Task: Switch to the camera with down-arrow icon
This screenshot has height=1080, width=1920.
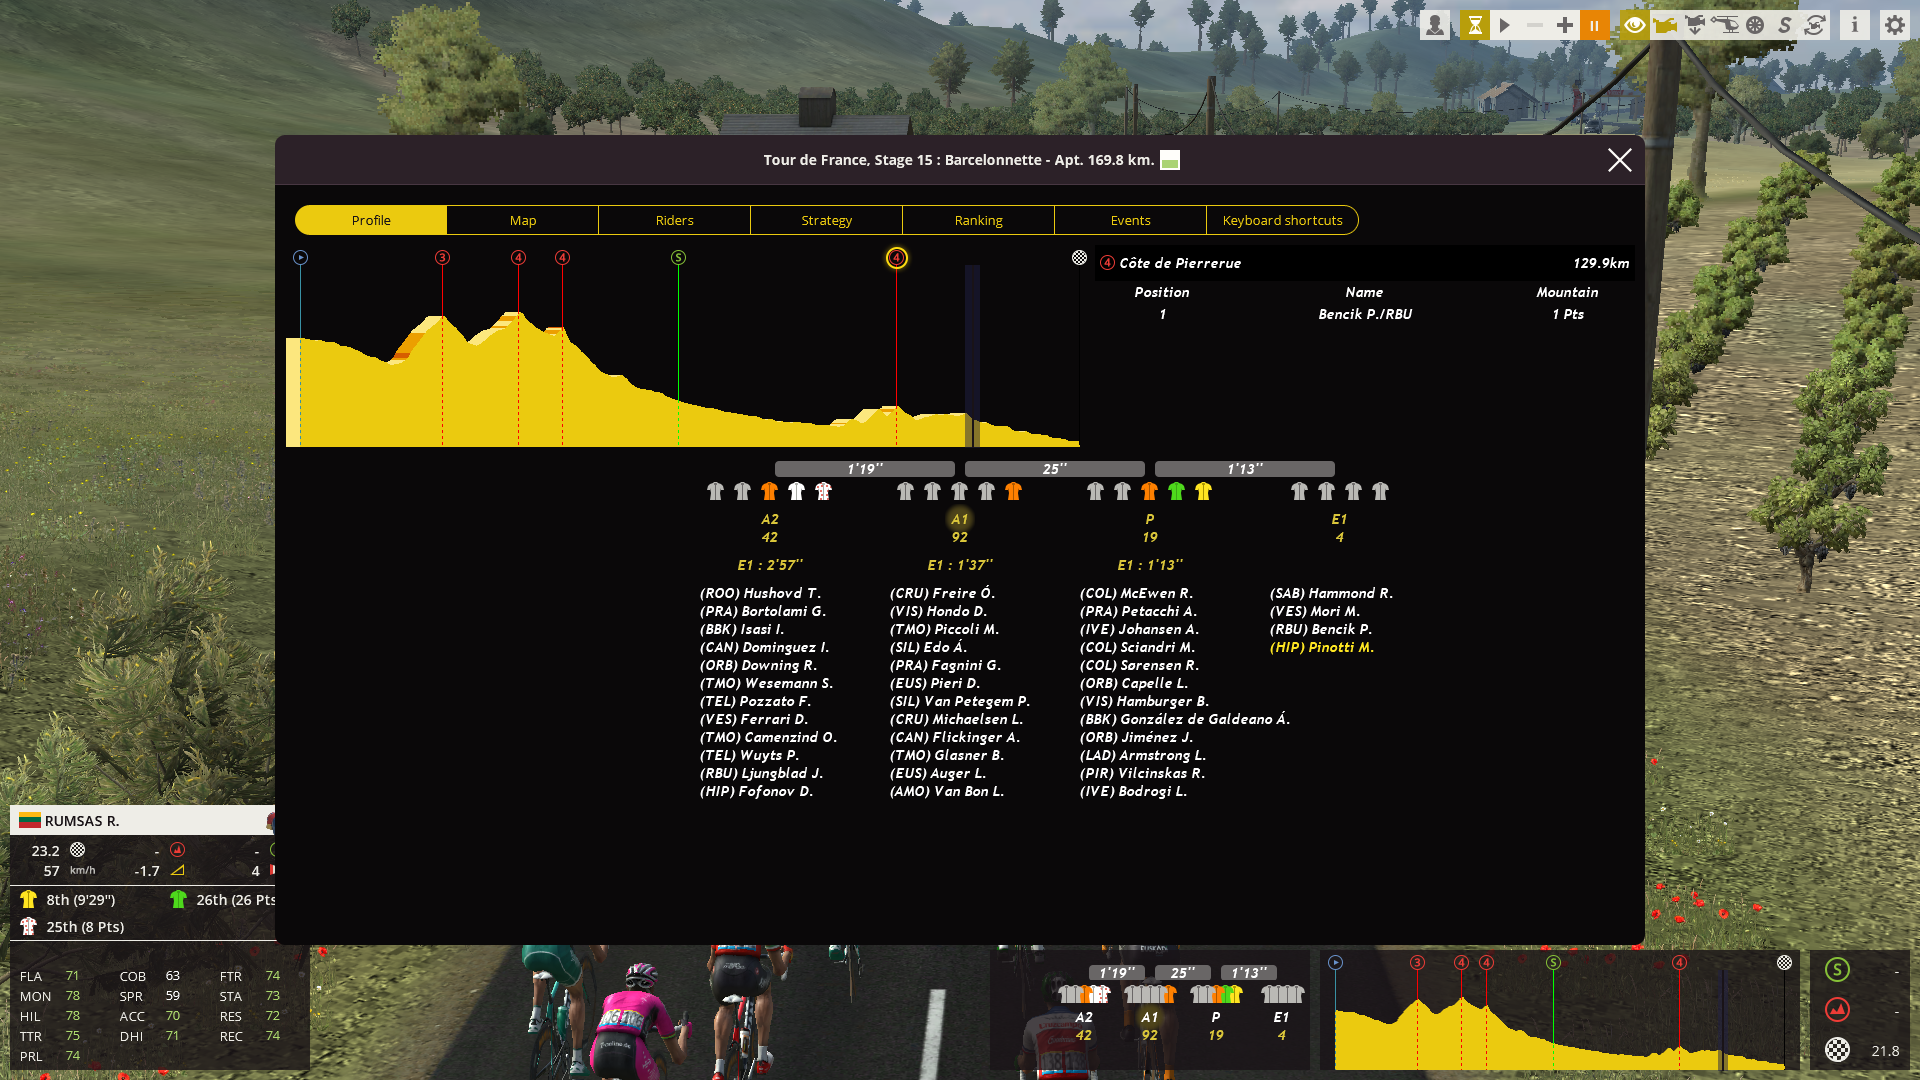Action: [1695, 25]
